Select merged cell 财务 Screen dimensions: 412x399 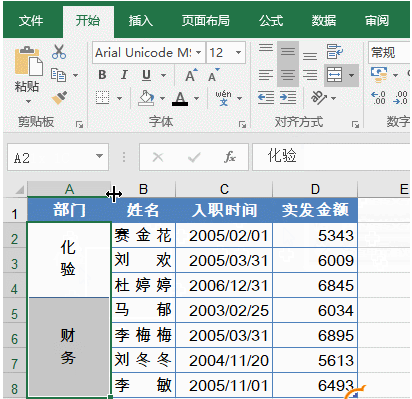coord(69,347)
